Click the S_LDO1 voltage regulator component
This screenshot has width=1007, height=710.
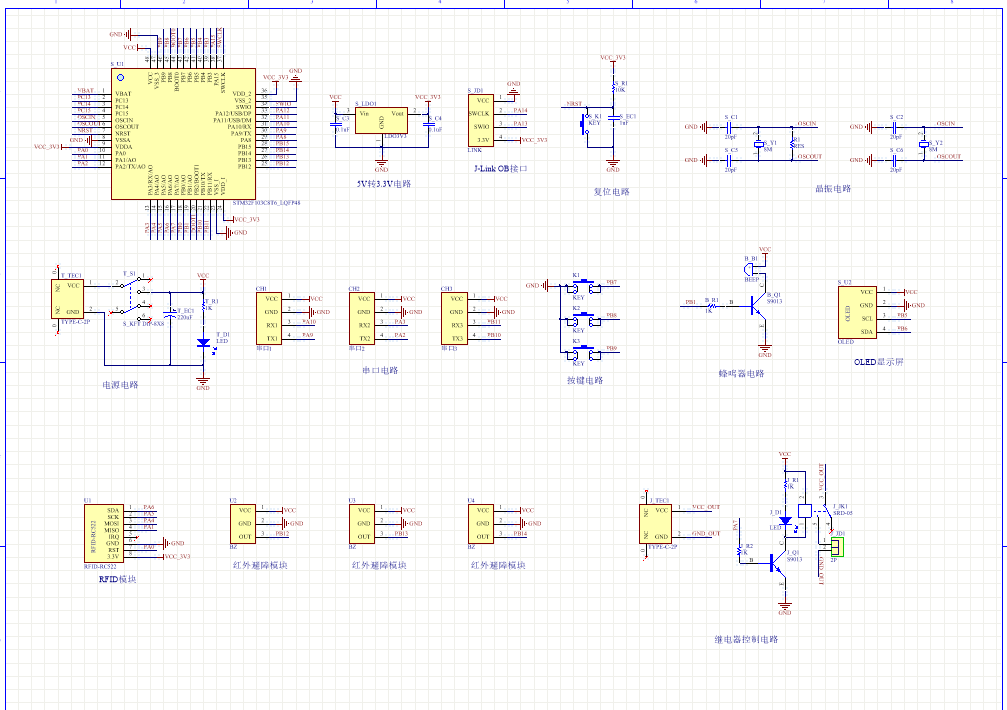click(381, 120)
